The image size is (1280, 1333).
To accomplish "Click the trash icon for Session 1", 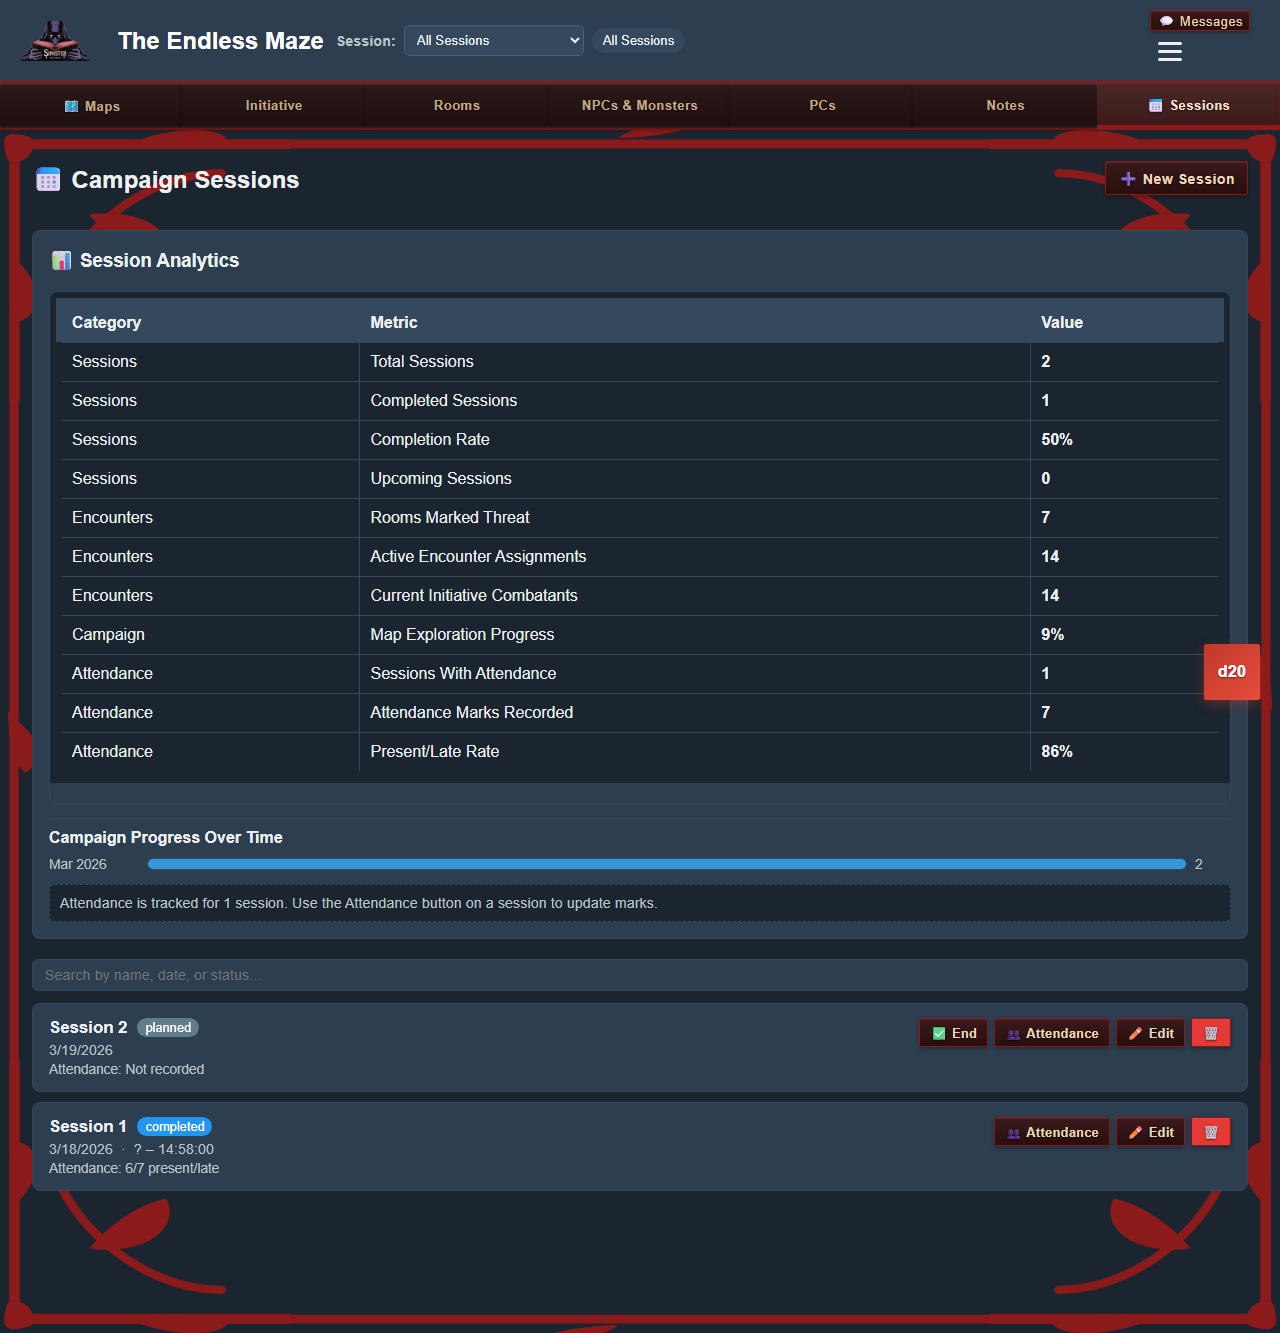I will tap(1210, 1131).
